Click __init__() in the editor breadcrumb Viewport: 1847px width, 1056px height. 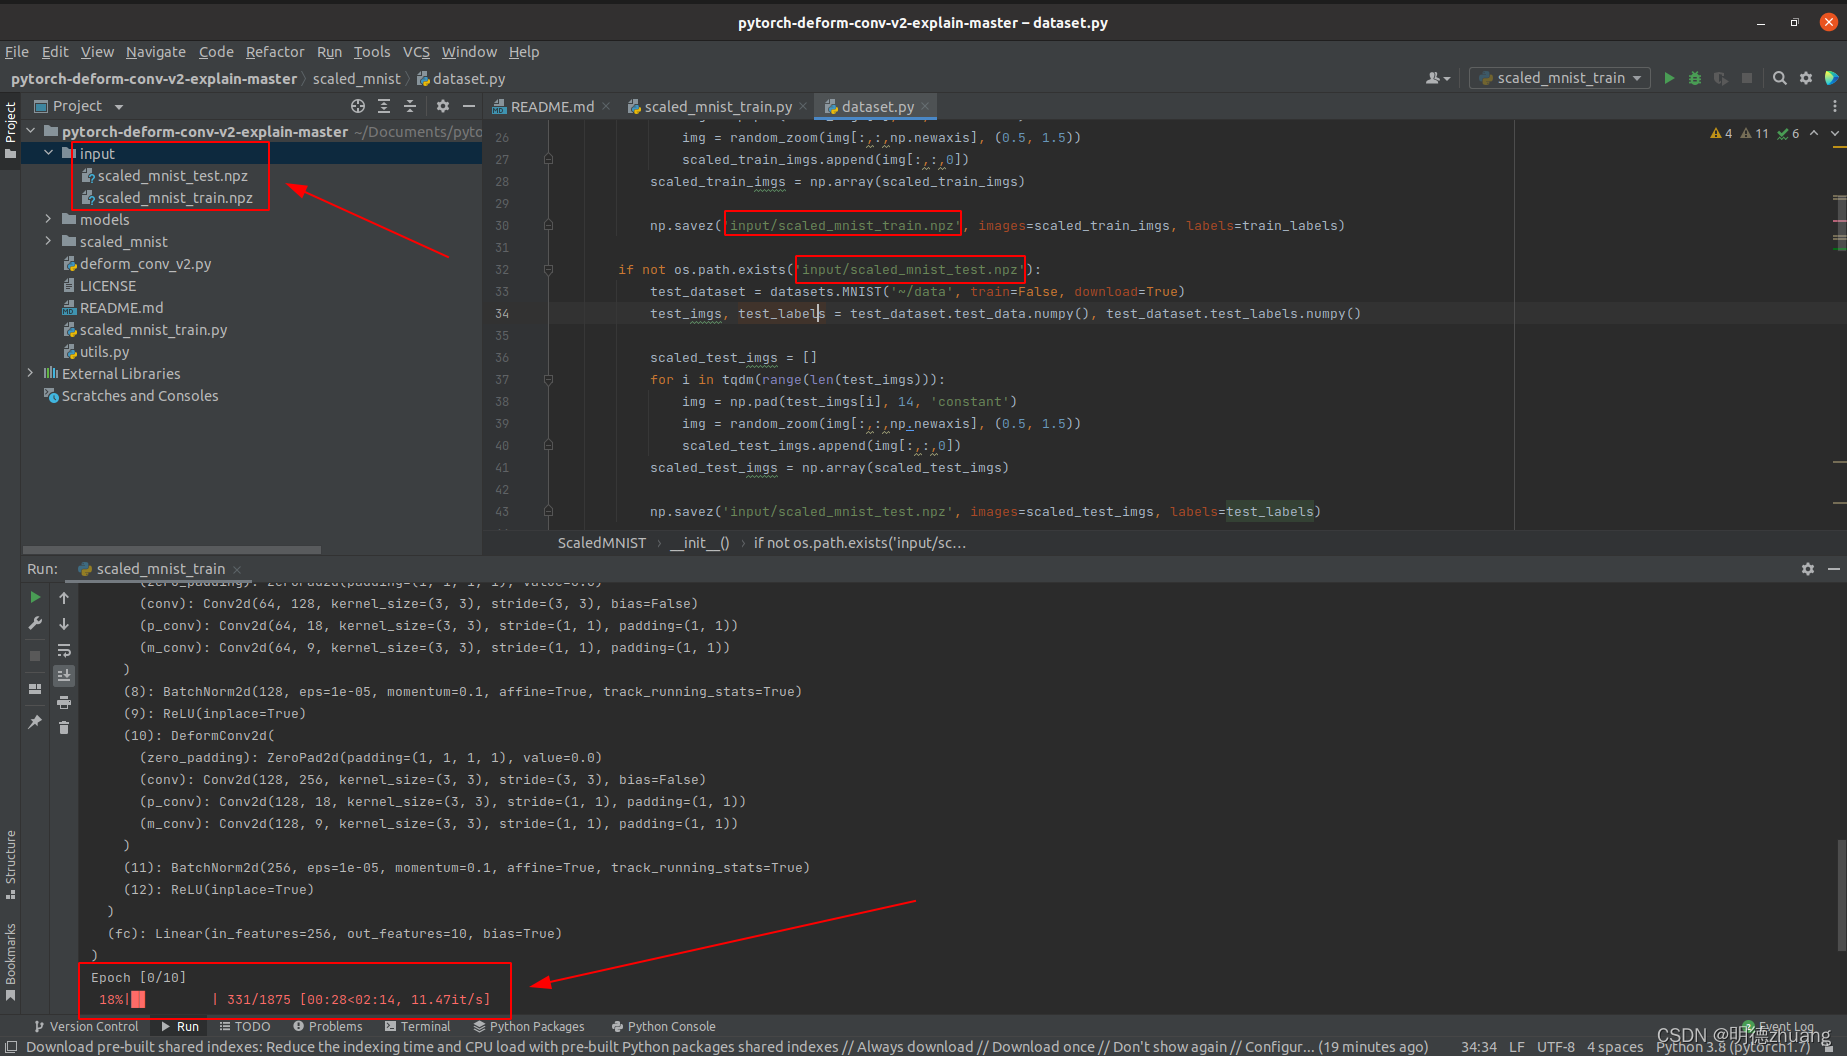[700, 543]
